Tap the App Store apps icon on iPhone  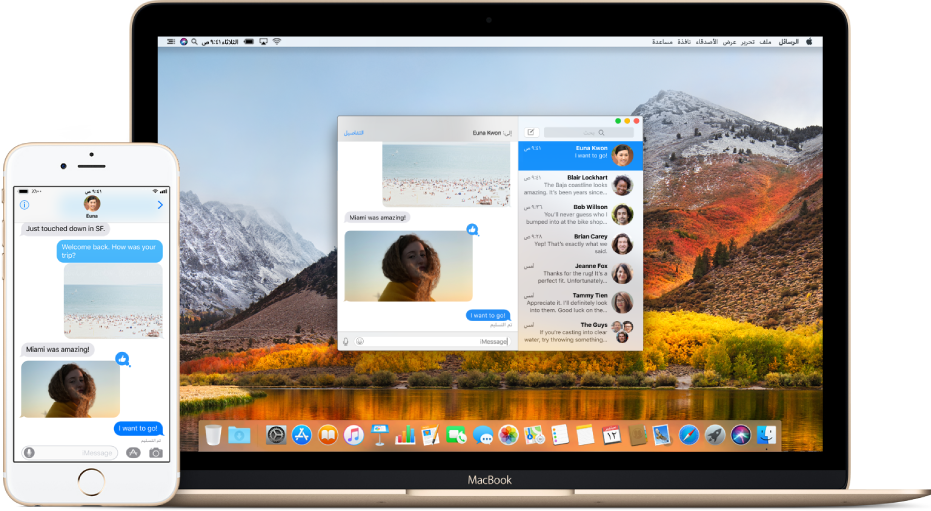pos(134,453)
